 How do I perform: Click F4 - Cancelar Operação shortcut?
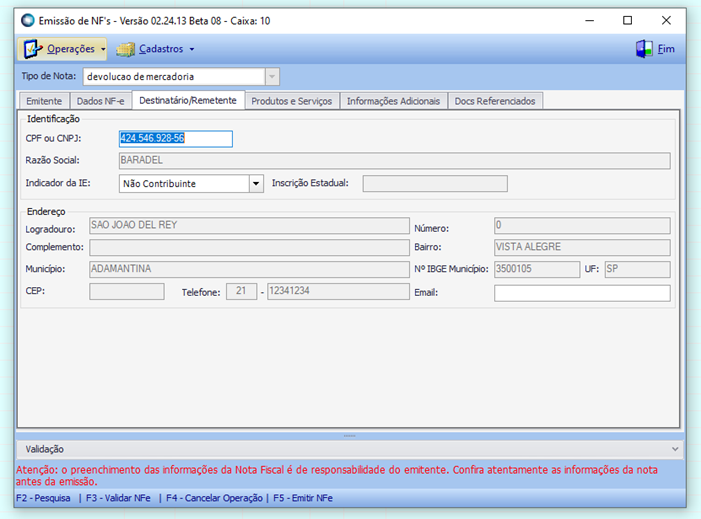click(x=214, y=498)
